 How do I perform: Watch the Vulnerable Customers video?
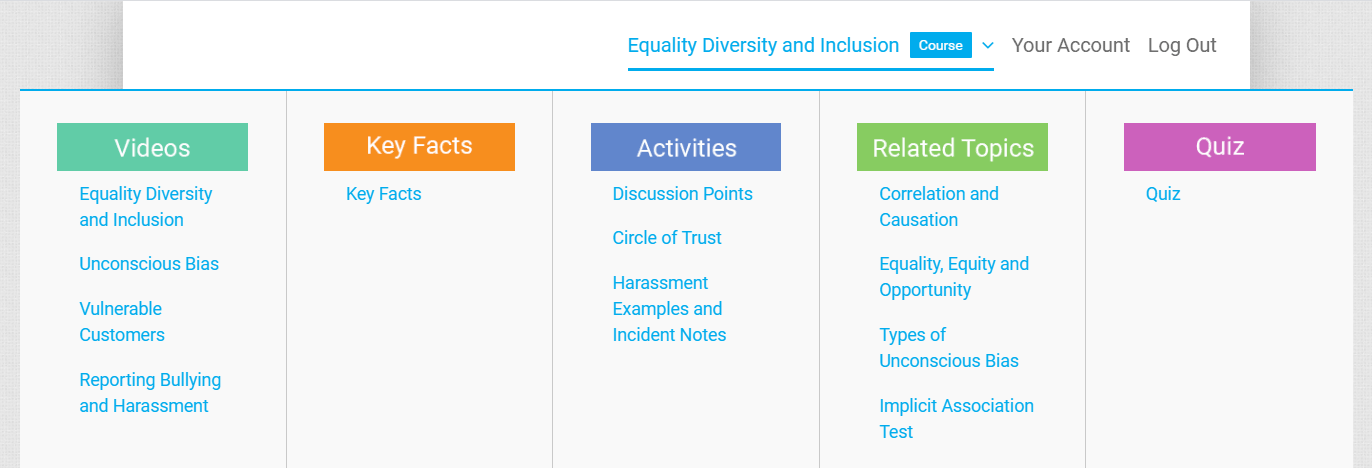(122, 322)
